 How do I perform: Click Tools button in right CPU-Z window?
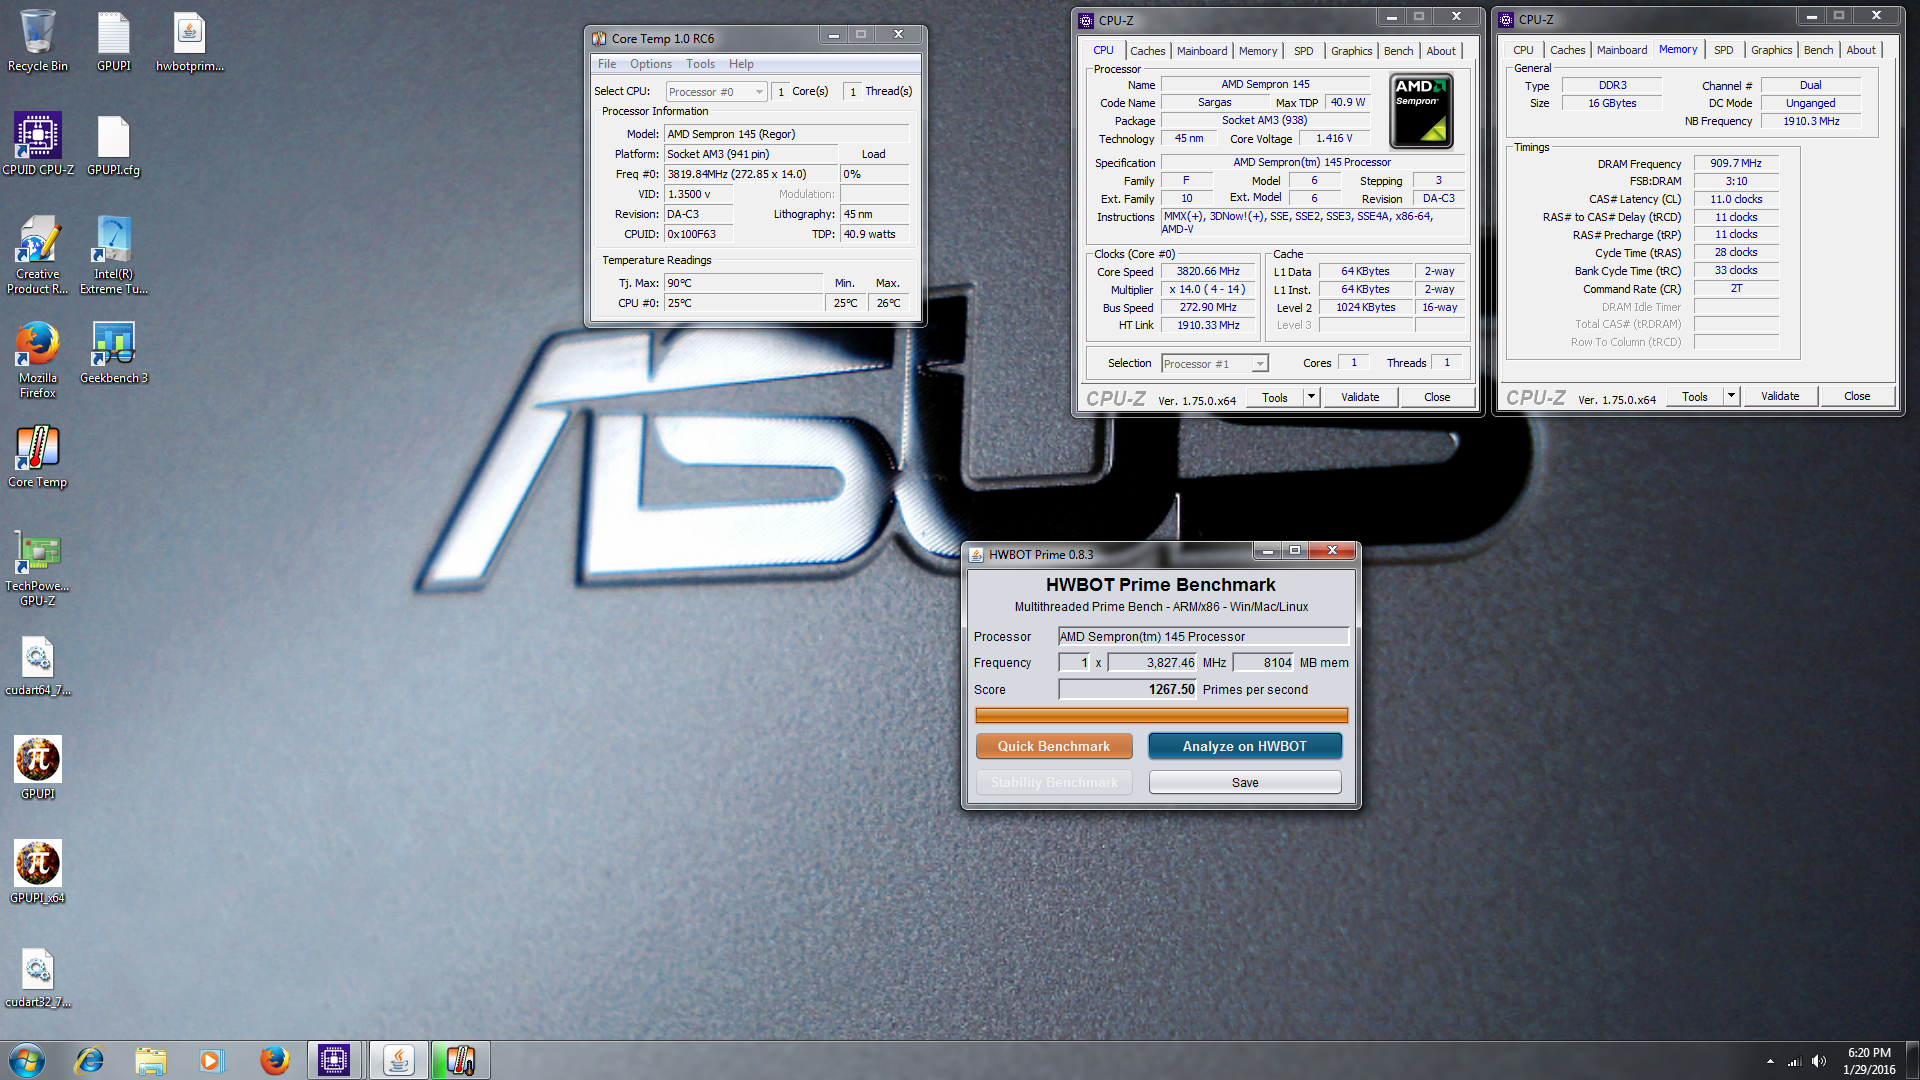[1695, 396]
